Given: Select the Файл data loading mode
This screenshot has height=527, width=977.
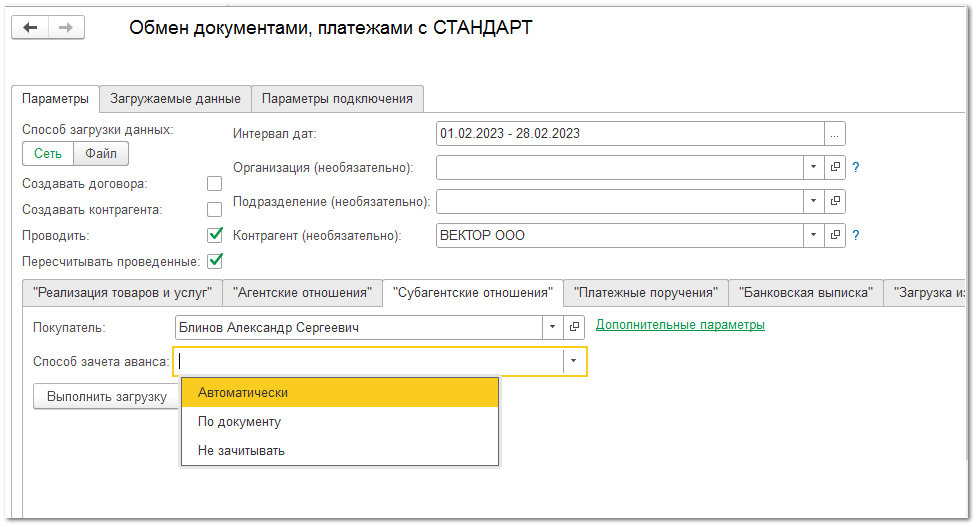Looking at the screenshot, I should pyautogui.click(x=101, y=153).
